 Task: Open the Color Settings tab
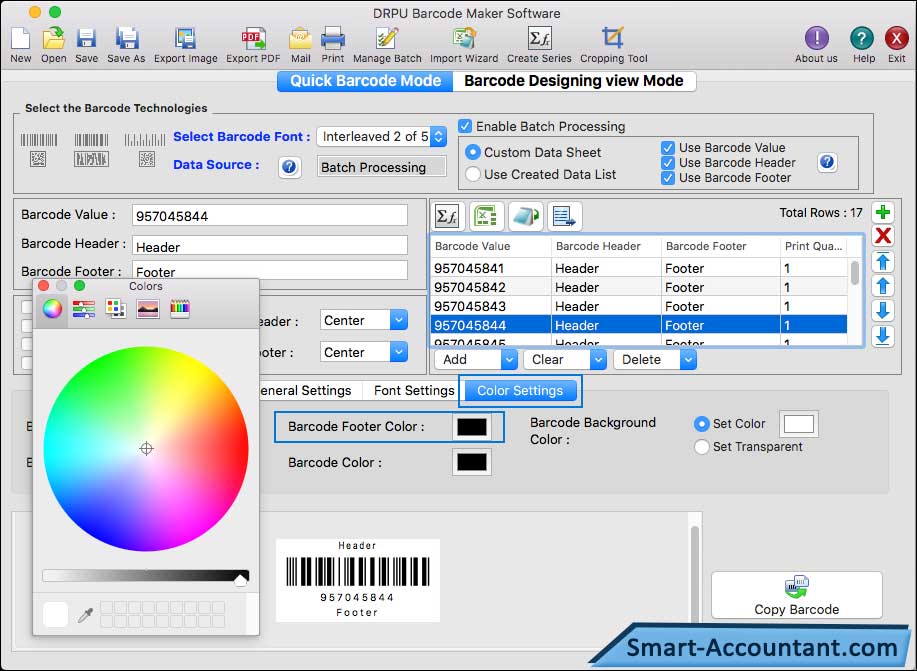520,391
